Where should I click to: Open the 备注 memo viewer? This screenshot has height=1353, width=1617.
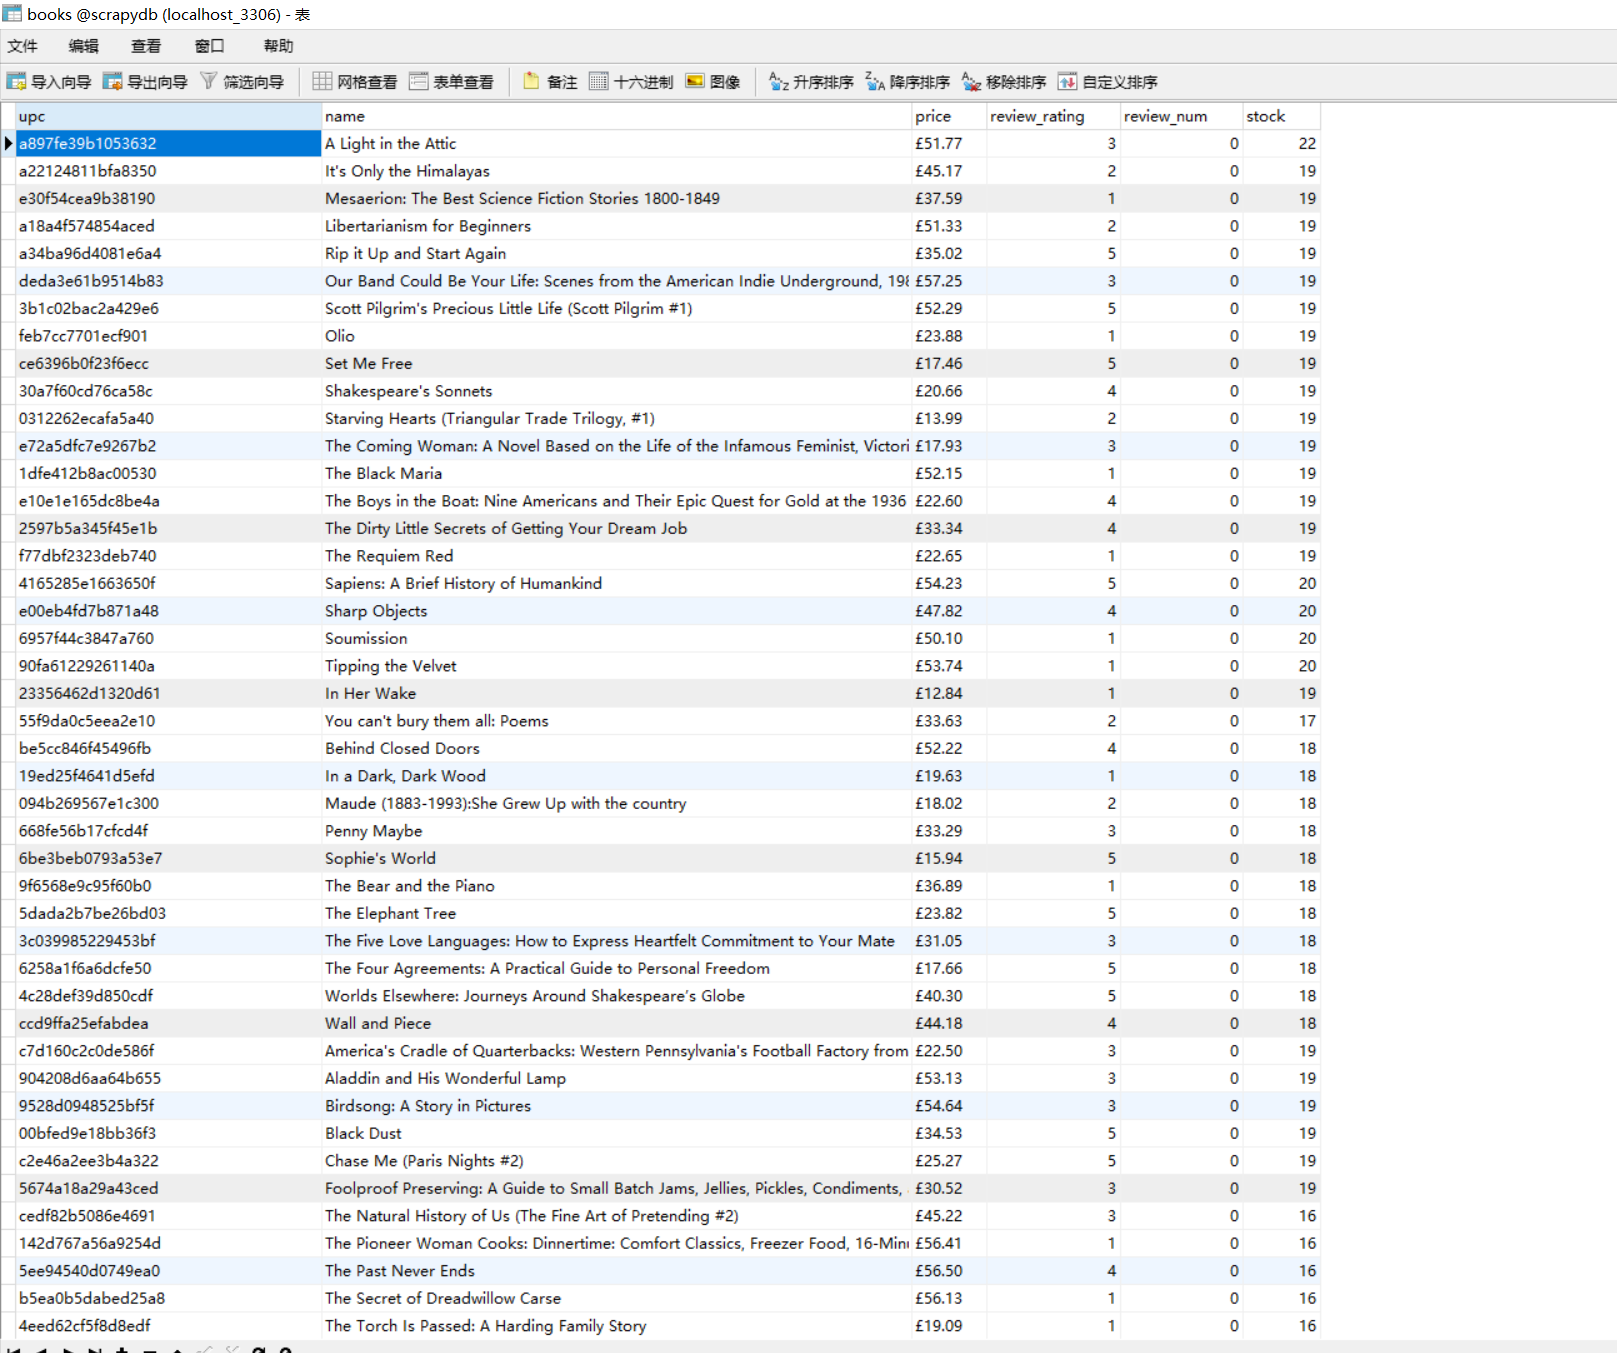(550, 82)
